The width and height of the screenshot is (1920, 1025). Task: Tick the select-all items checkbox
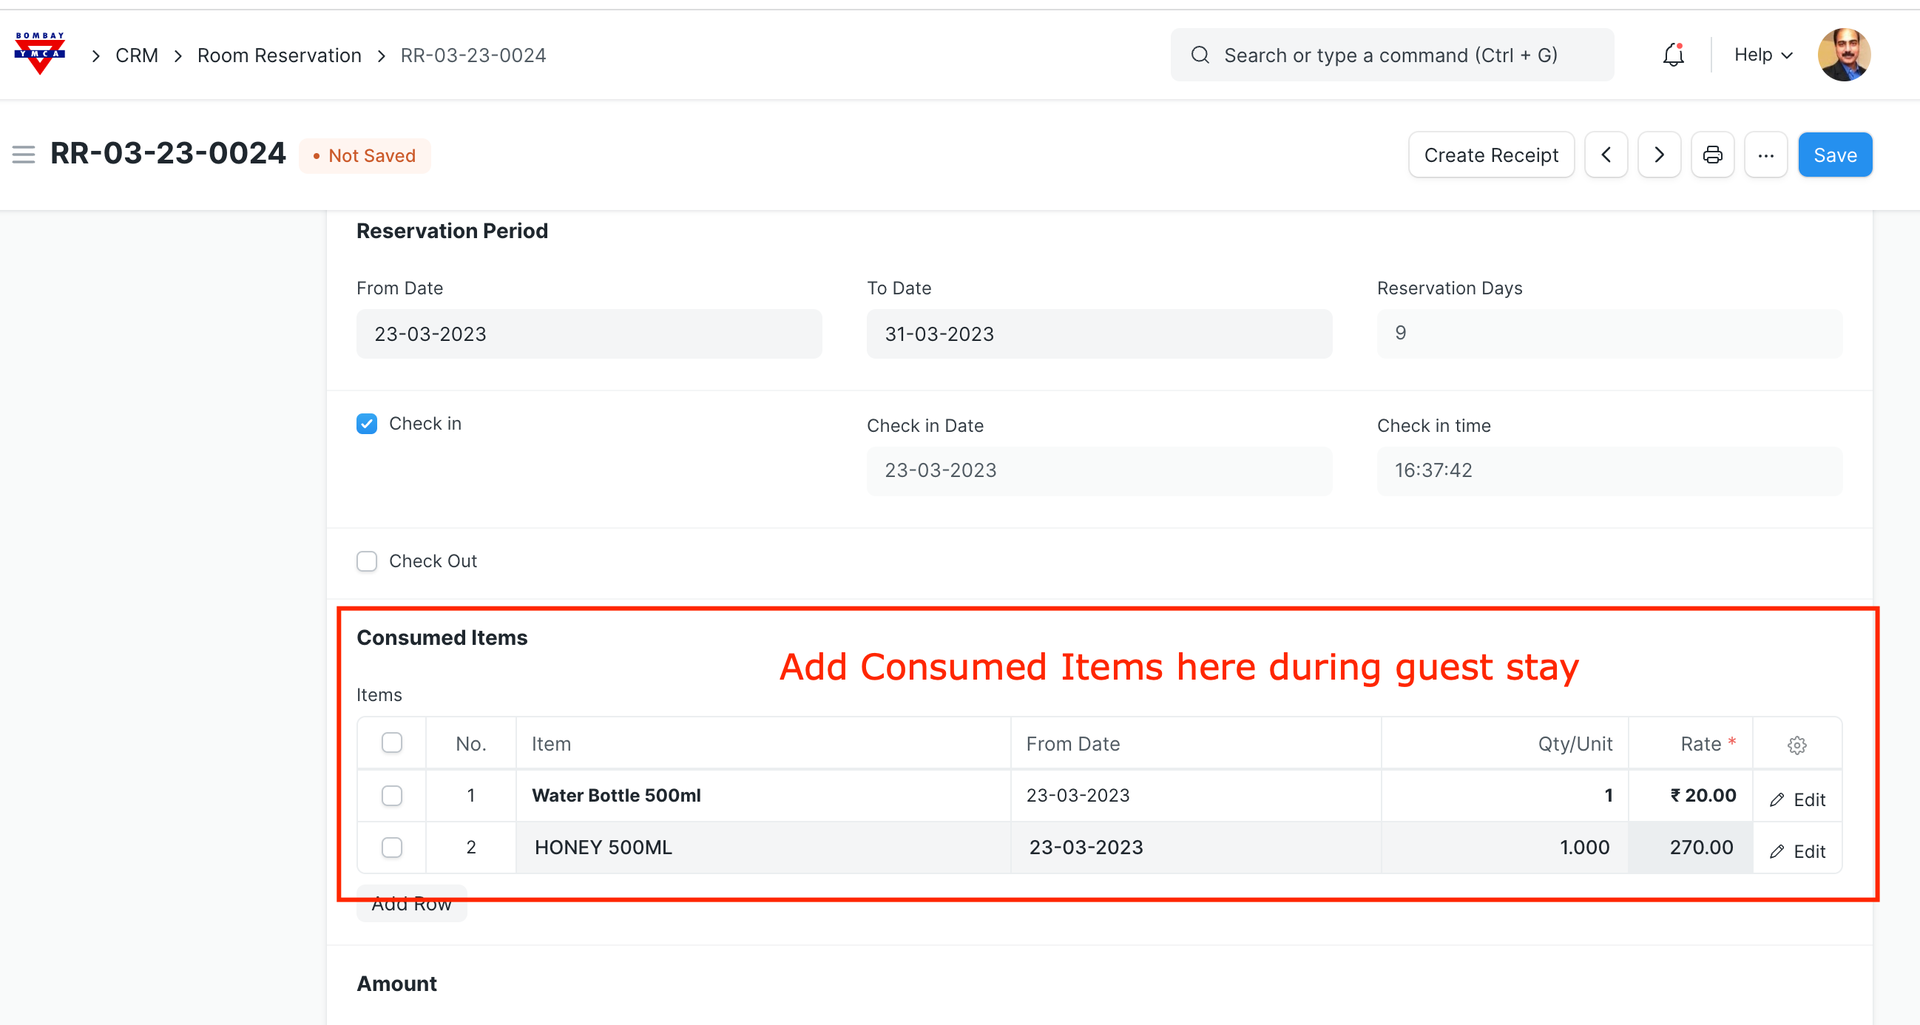pos(392,743)
